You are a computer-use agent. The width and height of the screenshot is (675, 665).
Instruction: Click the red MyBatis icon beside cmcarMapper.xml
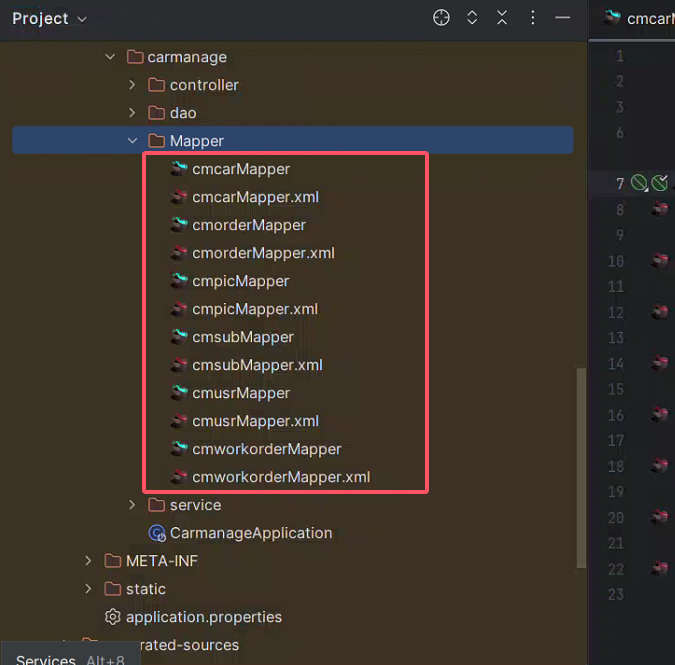pyautogui.click(x=179, y=197)
